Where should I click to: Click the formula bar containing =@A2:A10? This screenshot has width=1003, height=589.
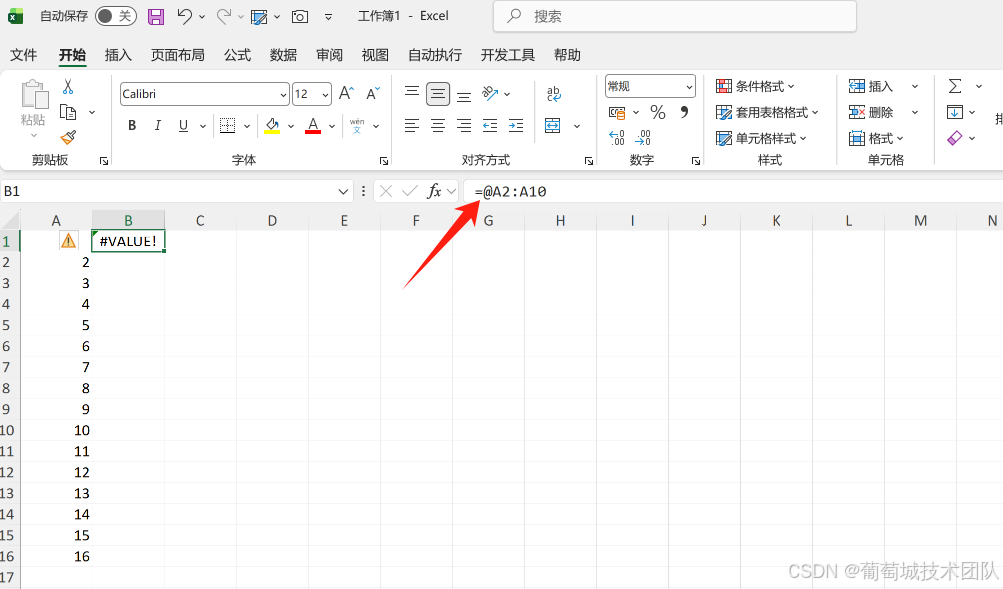click(733, 191)
